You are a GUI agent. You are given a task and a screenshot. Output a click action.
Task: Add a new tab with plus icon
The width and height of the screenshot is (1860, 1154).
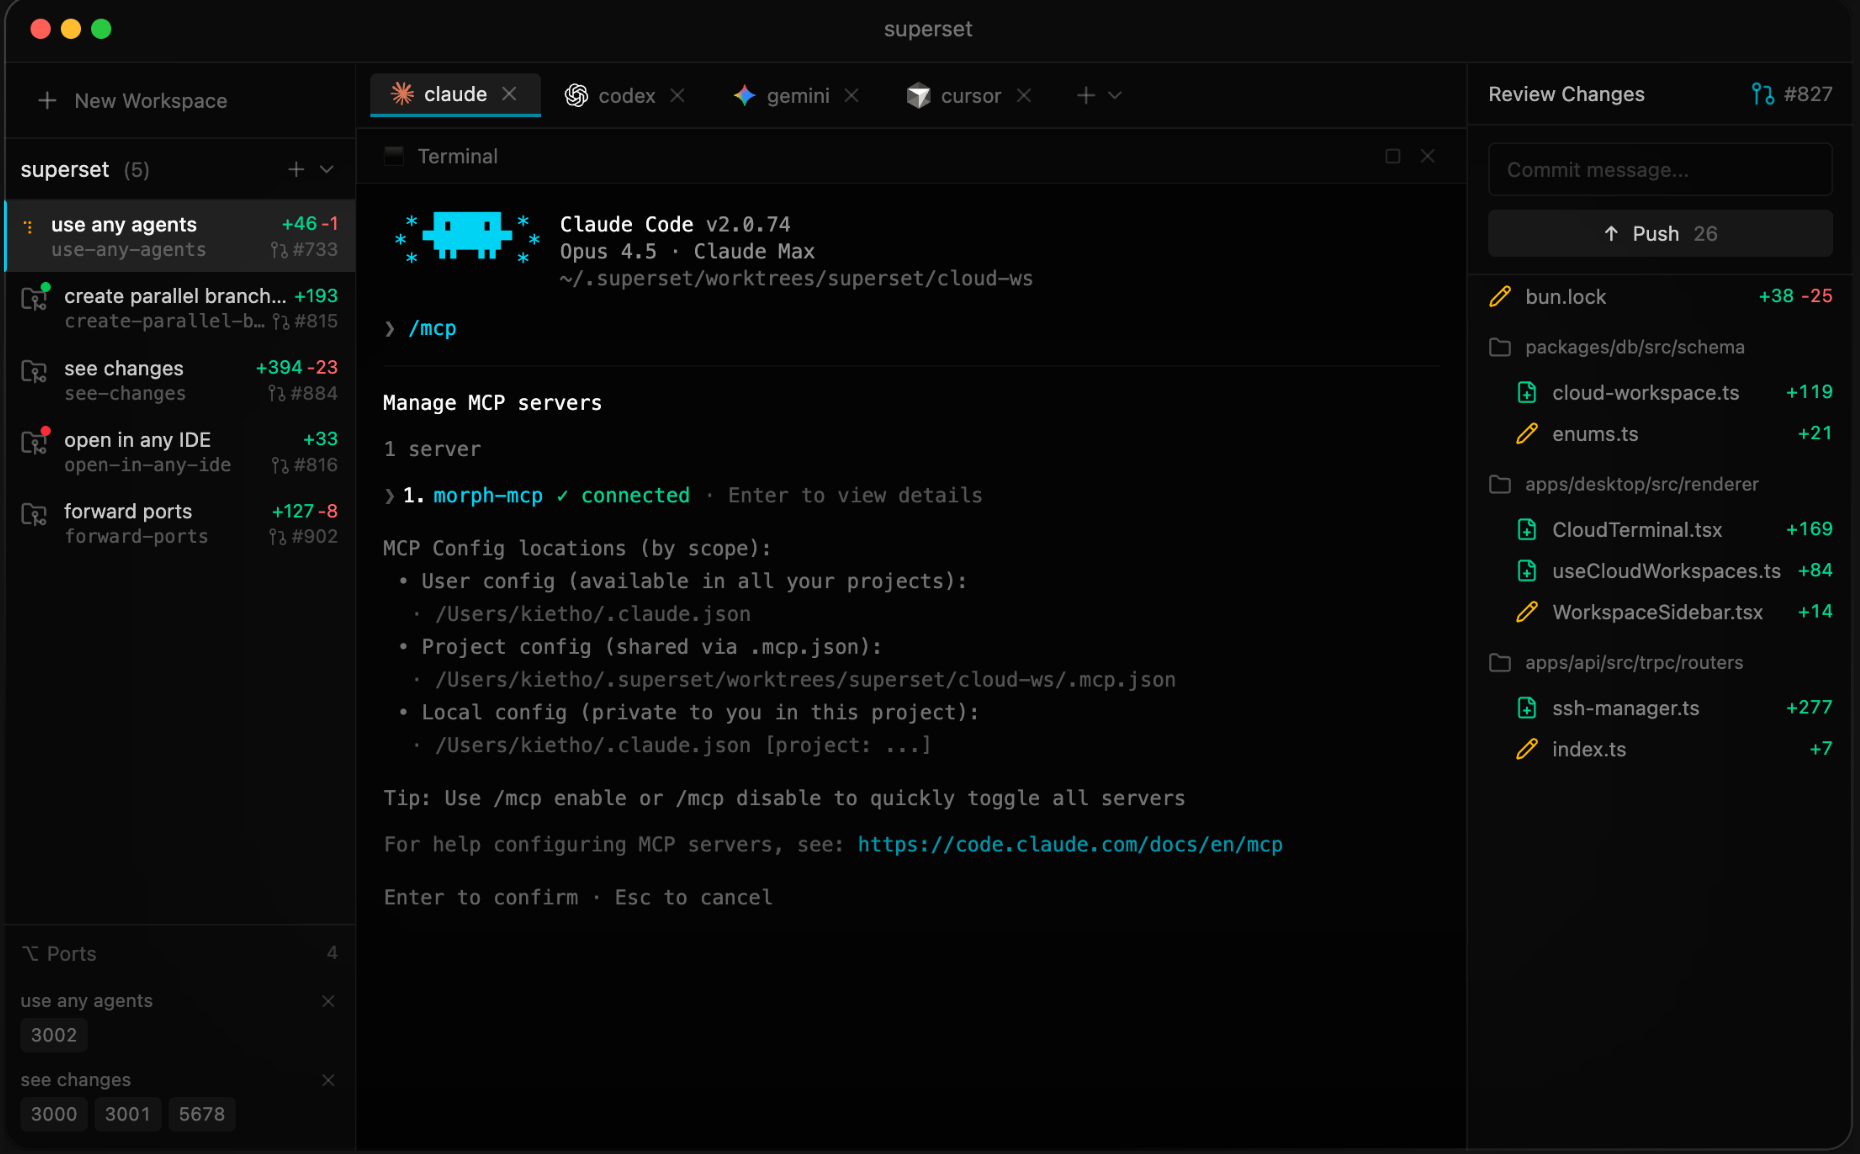click(1085, 95)
